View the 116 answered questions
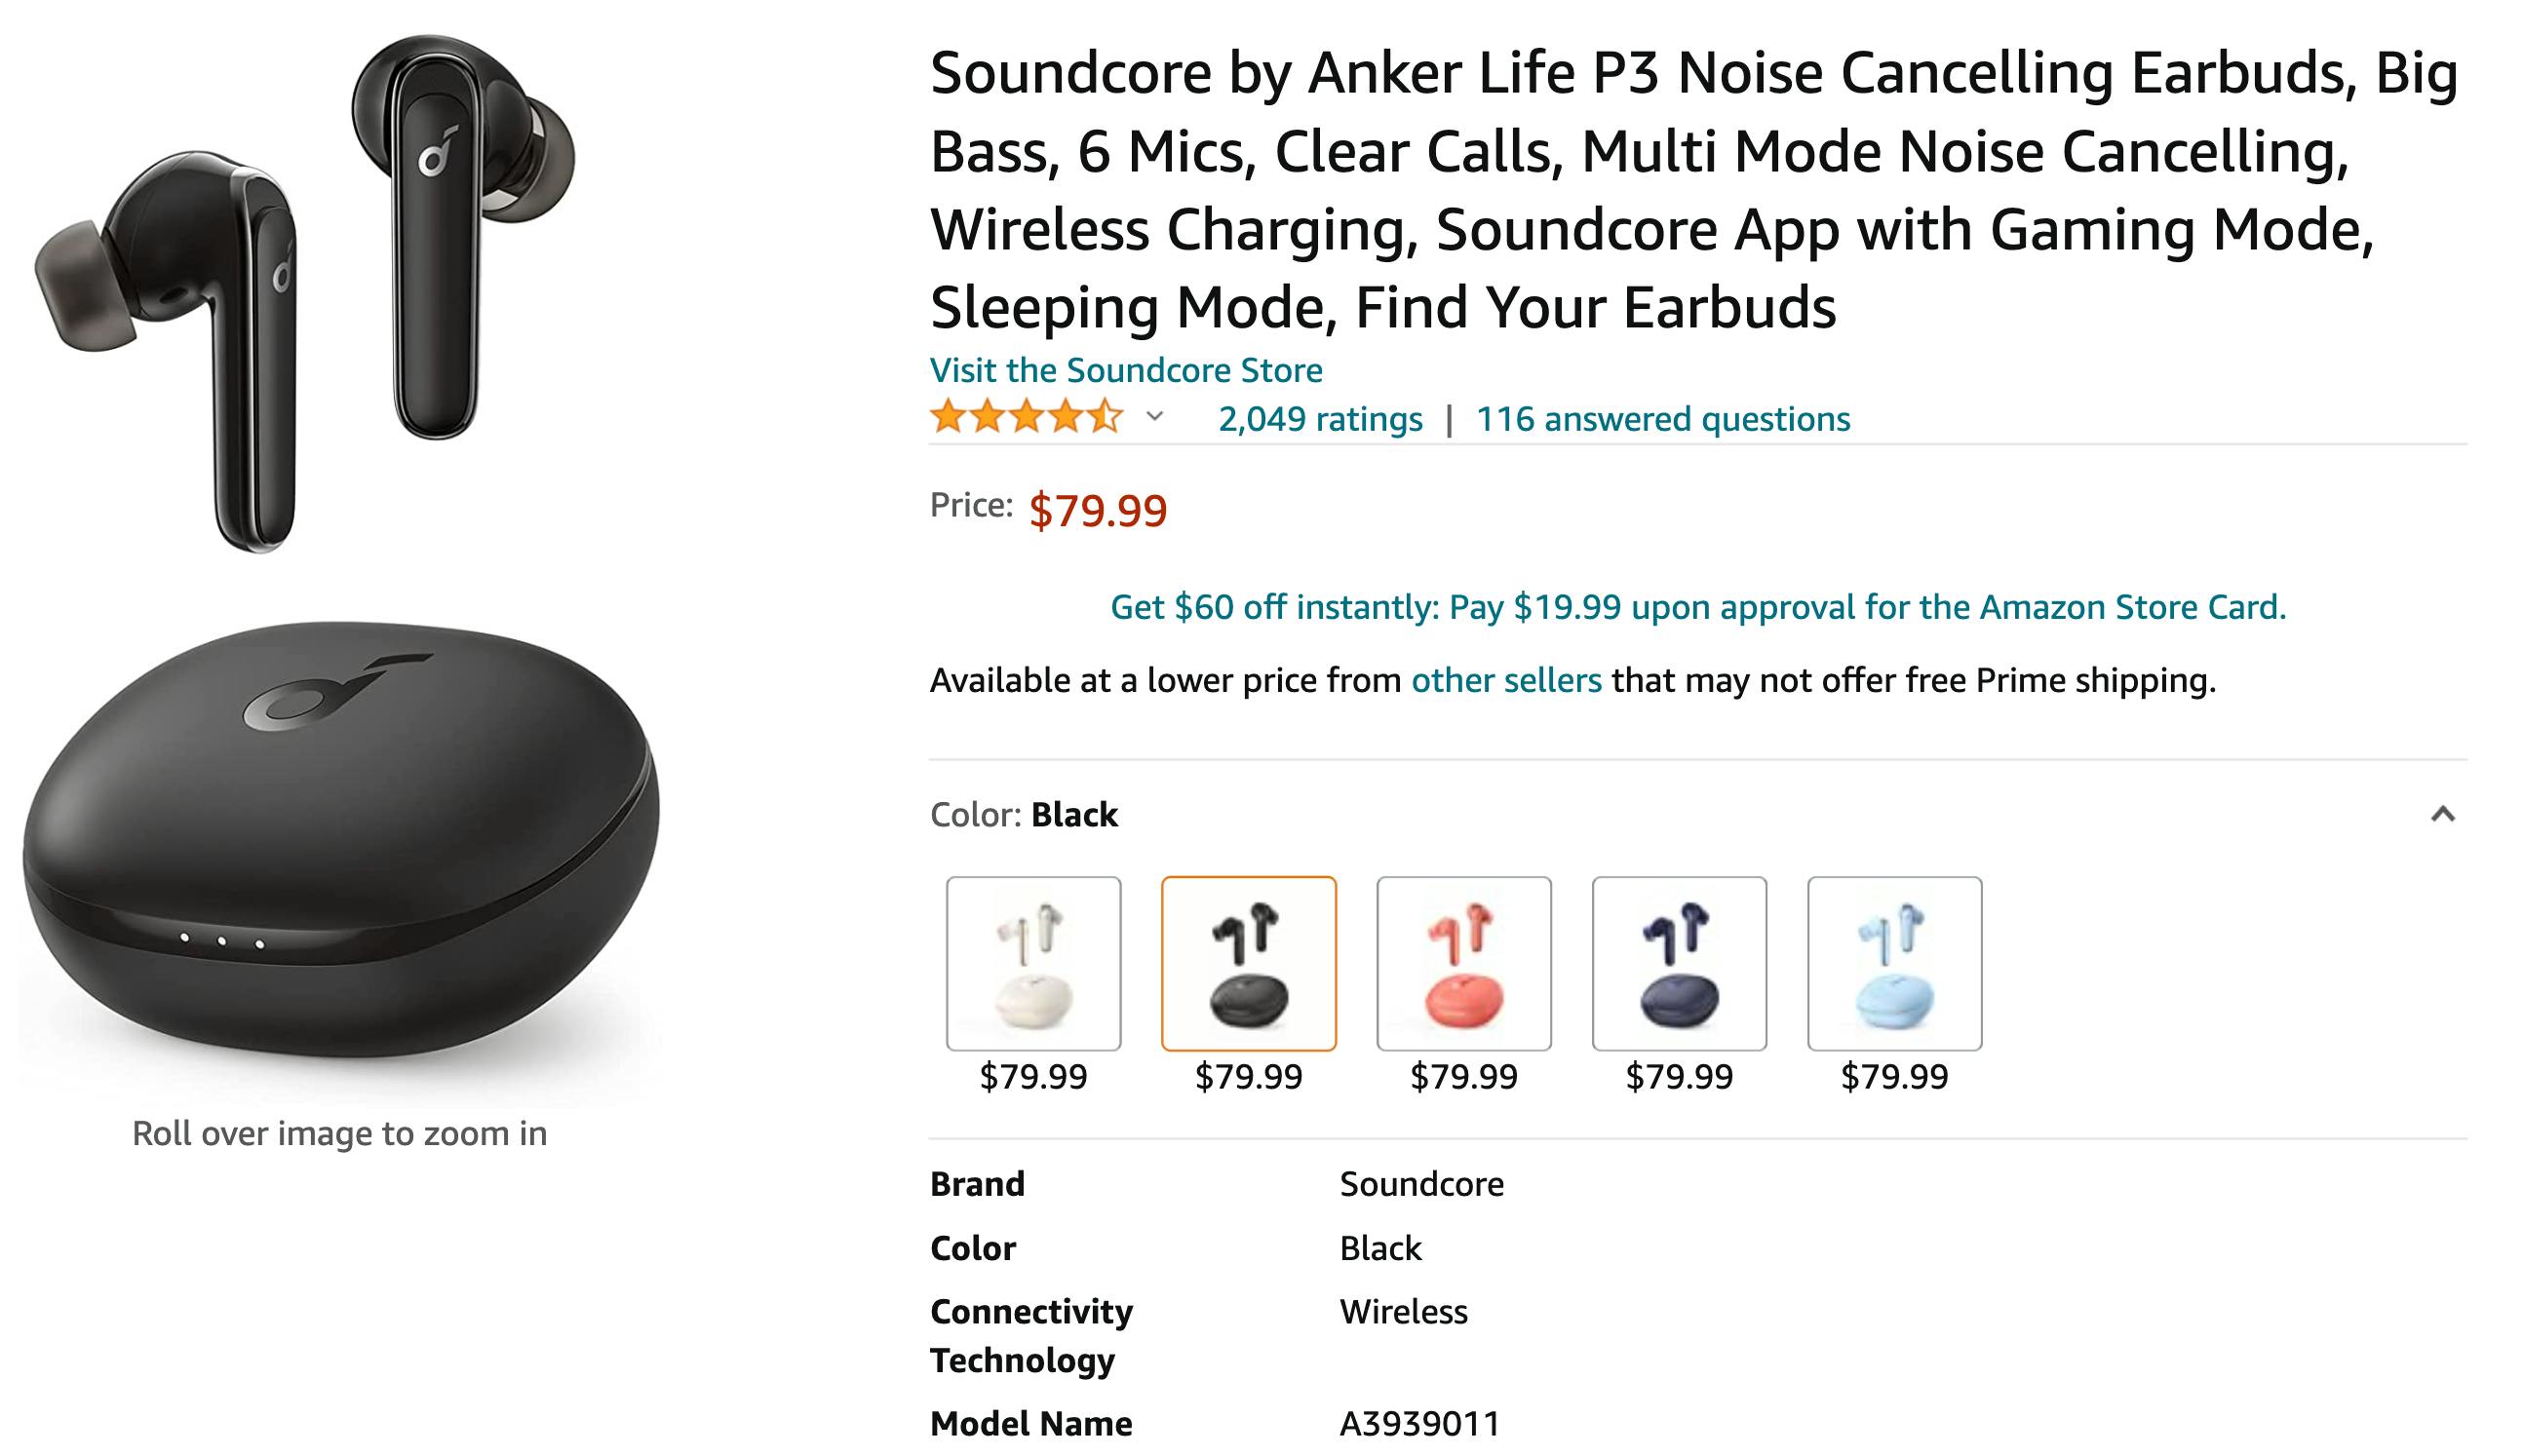Viewport: 2523px width, 1456px height. (1662, 419)
